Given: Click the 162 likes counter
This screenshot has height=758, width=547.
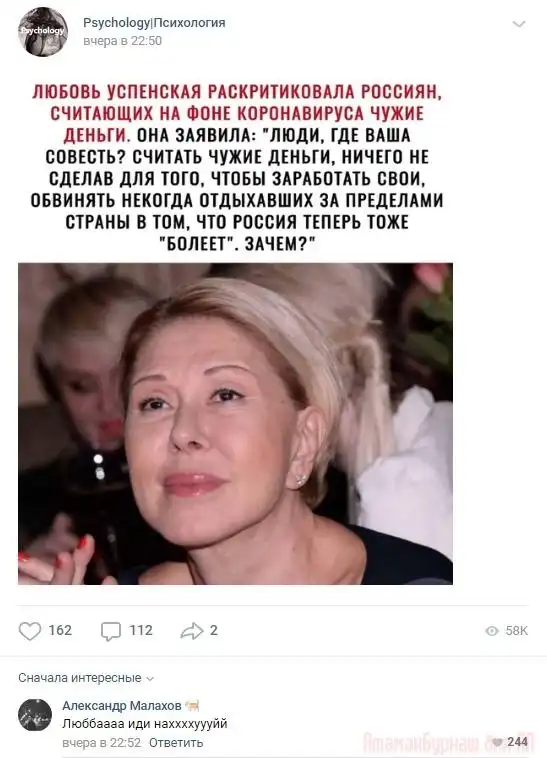Looking at the screenshot, I should click(x=60, y=630).
